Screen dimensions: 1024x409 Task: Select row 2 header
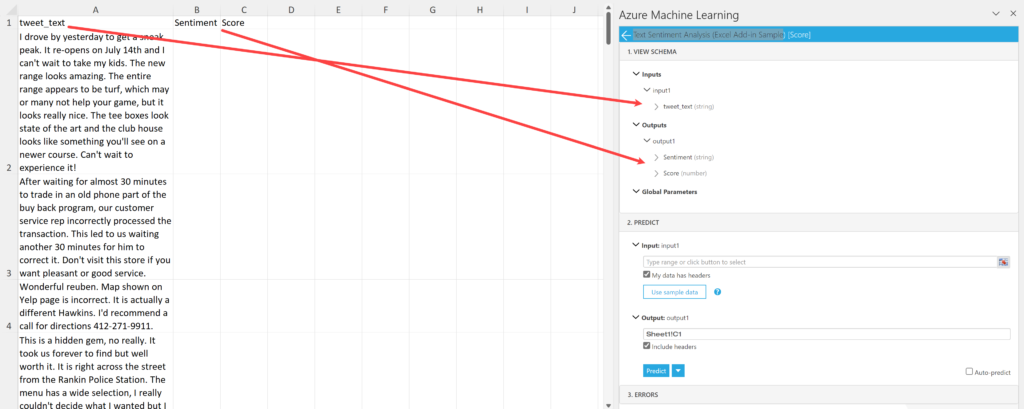(9, 101)
